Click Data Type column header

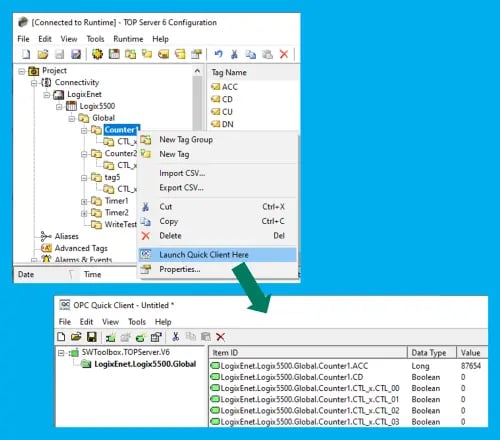(x=432, y=353)
